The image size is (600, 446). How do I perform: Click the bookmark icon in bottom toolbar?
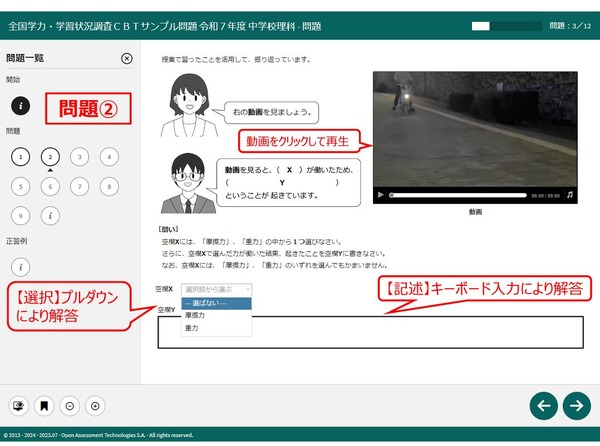(x=44, y=405)
